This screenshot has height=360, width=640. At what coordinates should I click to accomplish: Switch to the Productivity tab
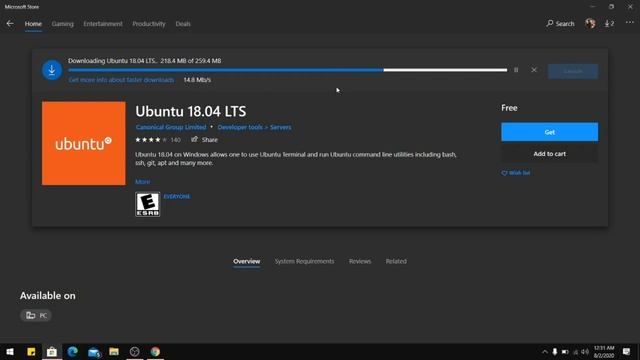[x=149, y=24]
